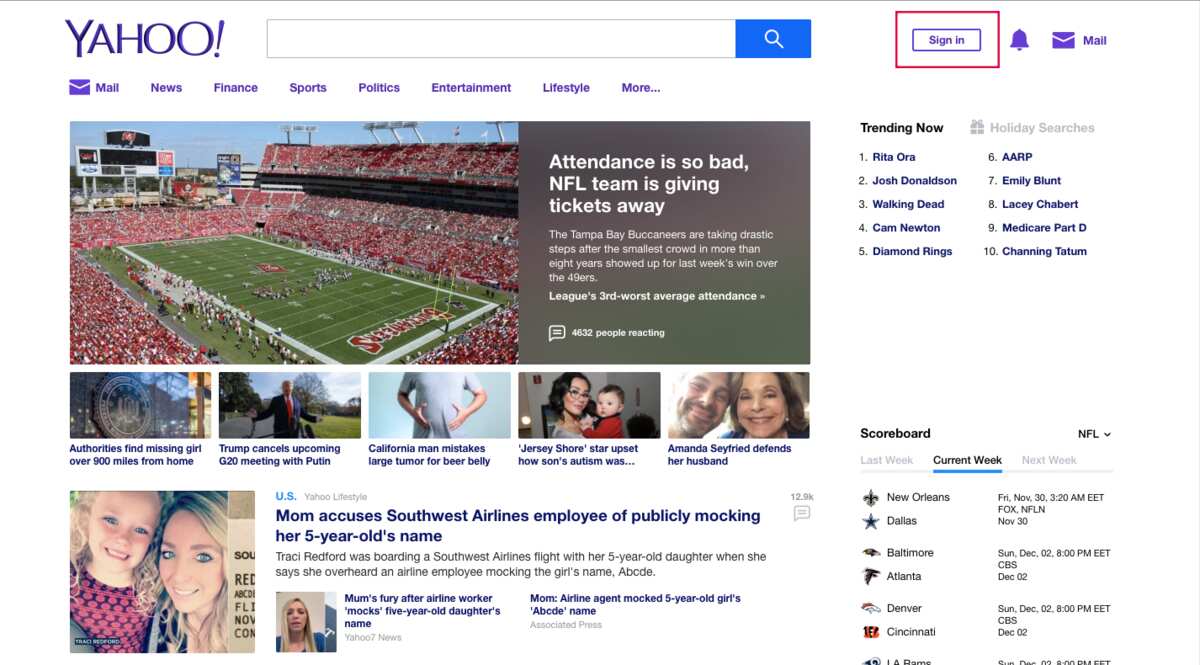This screenshot has height=665, width=1200.
Task: Open the Mom accuses Southwest Airlines headline
Action: (x=518, y=525)
